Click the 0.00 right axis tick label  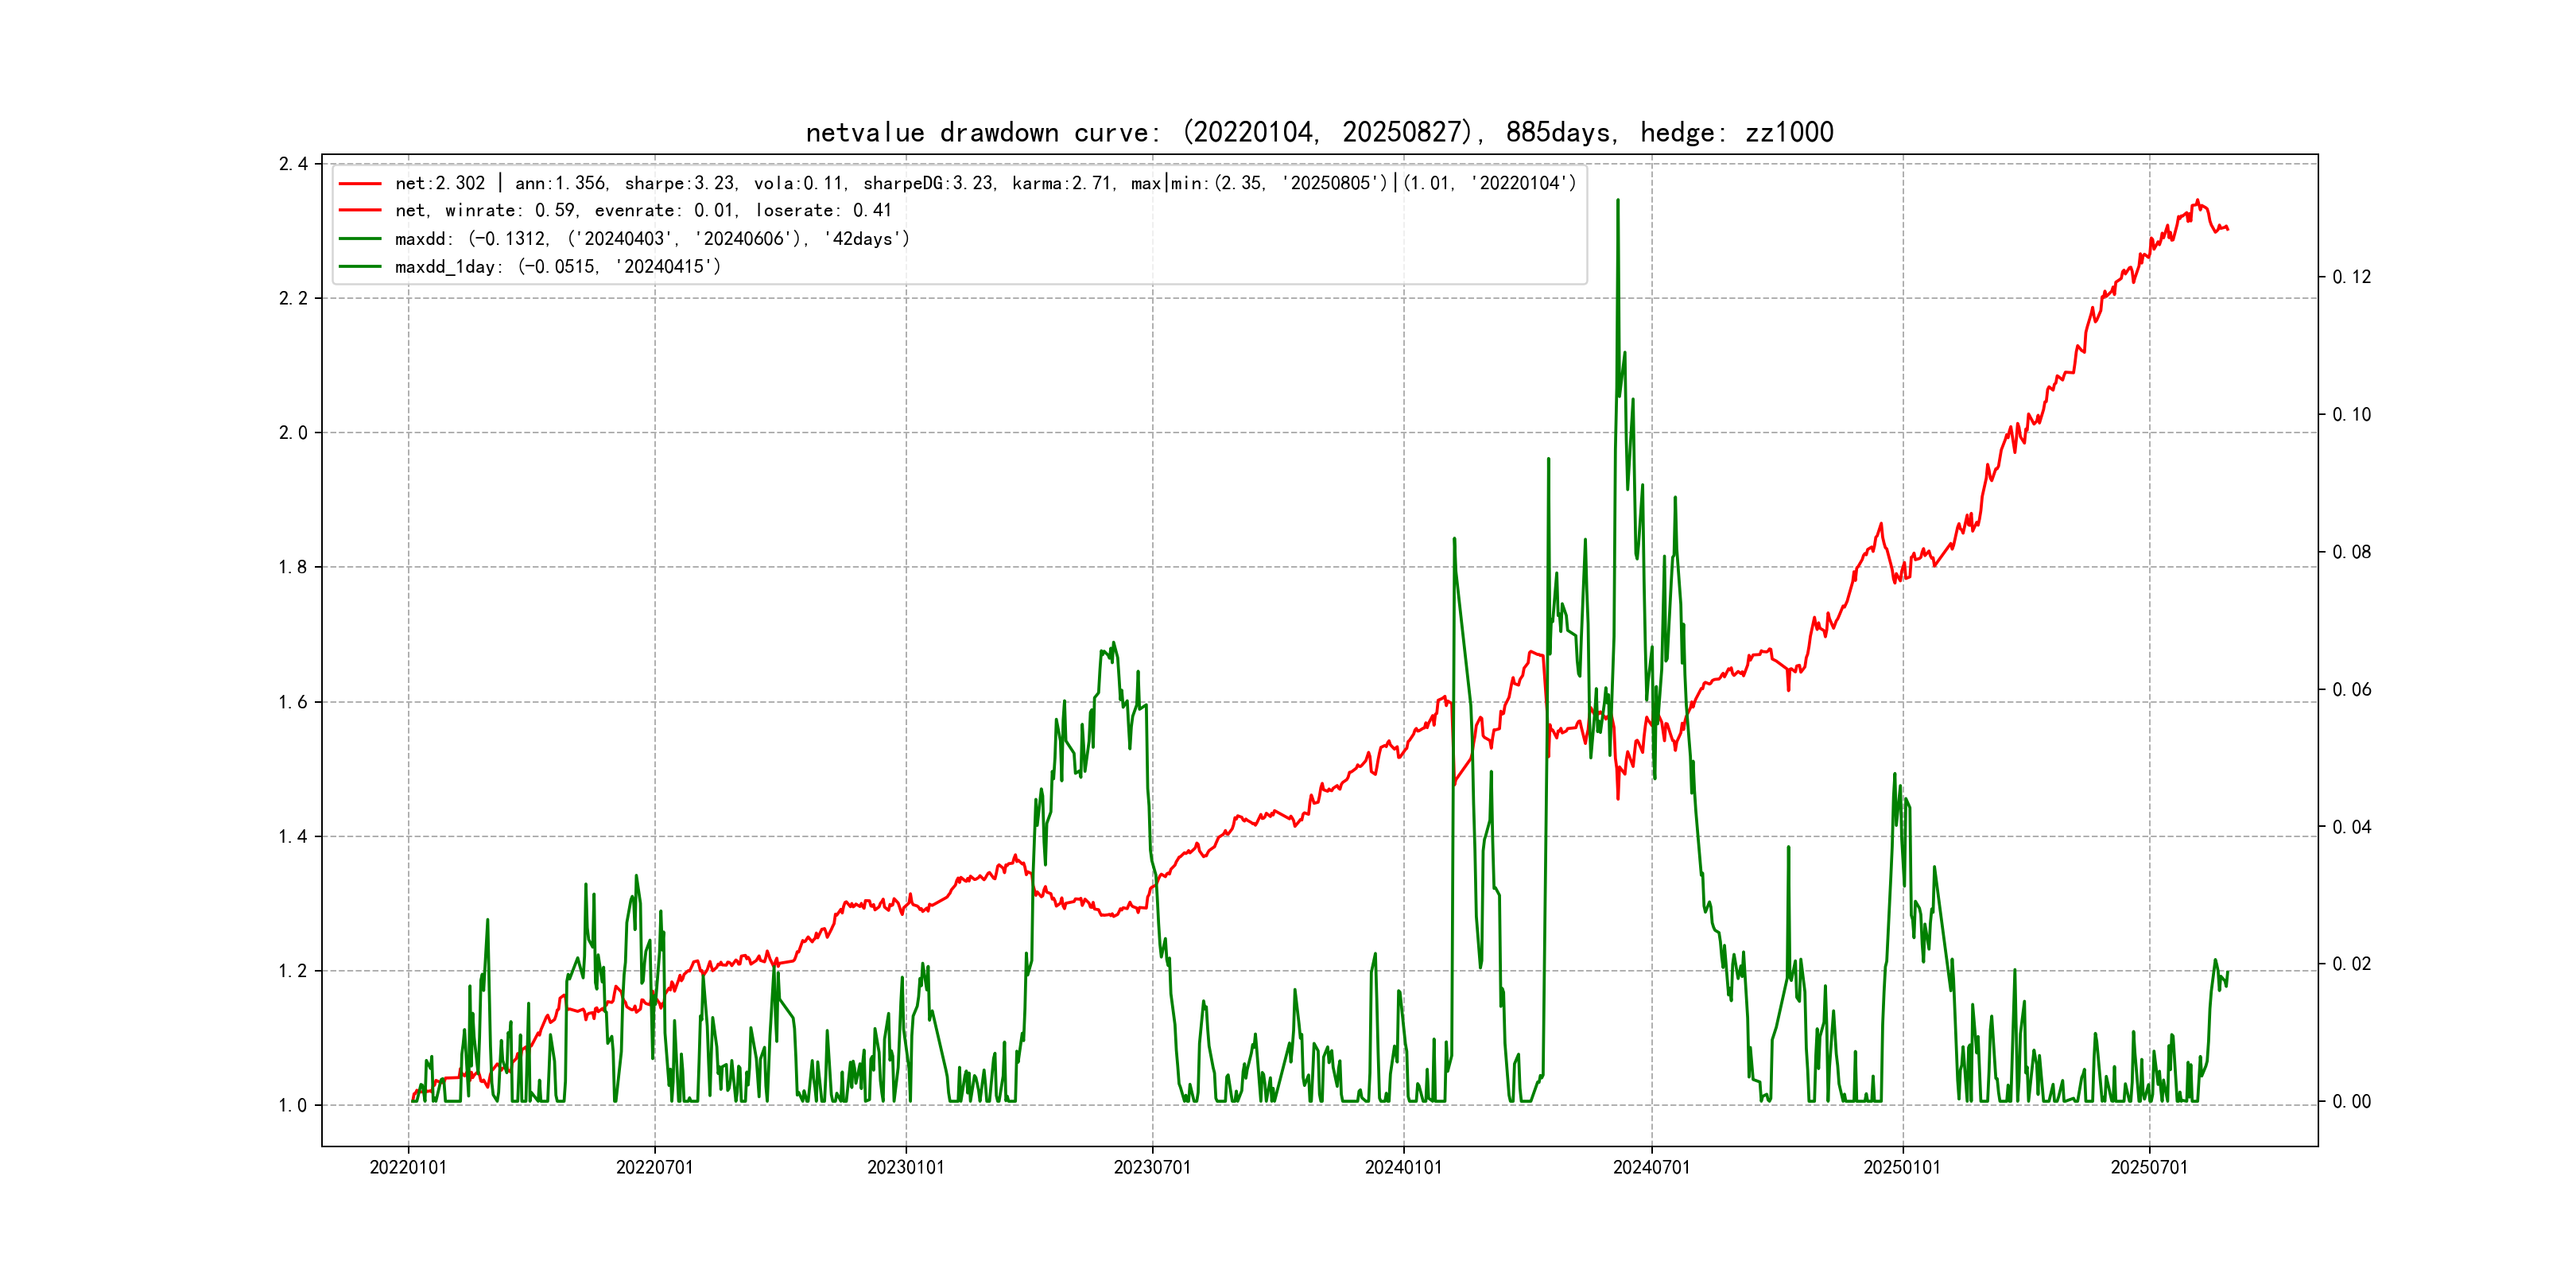pos(2351,1102)
